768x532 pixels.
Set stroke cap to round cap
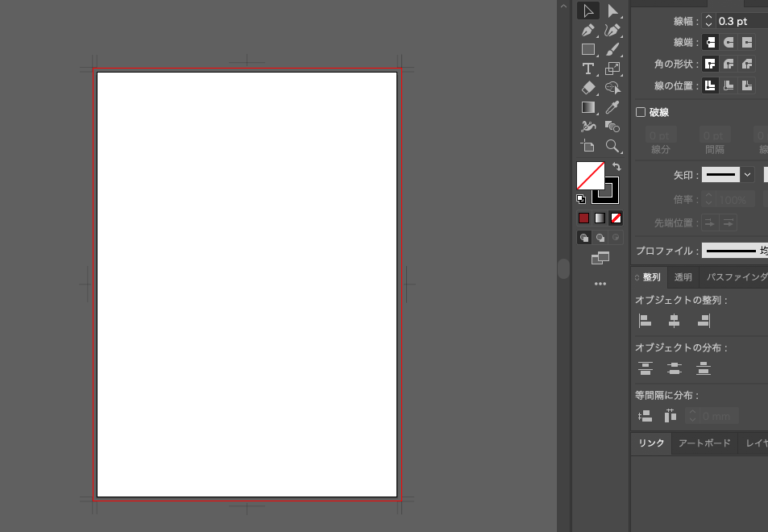[x=728, y=42]
